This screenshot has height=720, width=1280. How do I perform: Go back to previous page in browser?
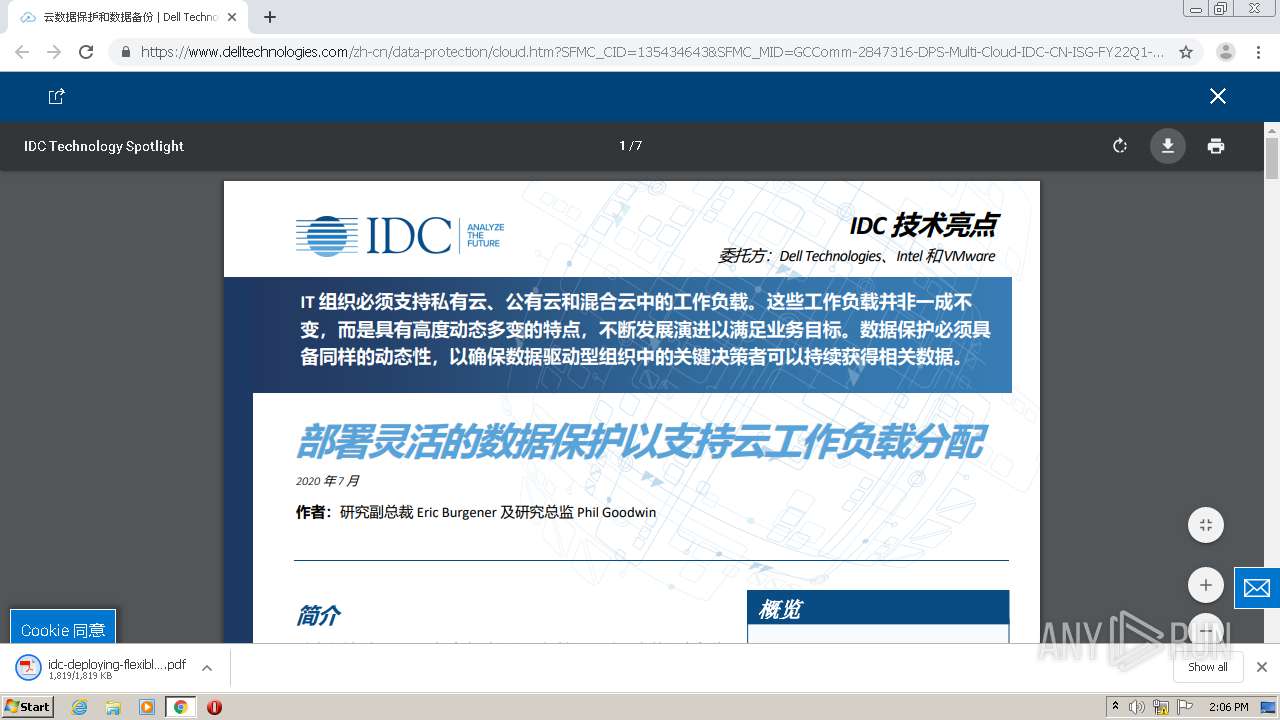[x=22, y=52]
